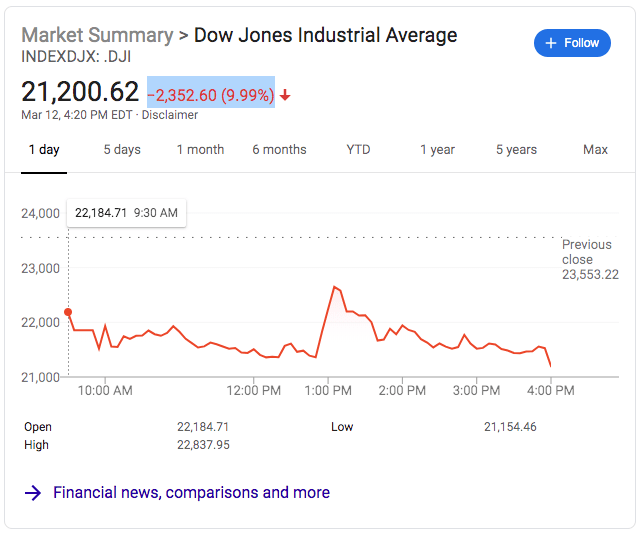
Task: Open the 1 month chart range
Action: [200, 150]
